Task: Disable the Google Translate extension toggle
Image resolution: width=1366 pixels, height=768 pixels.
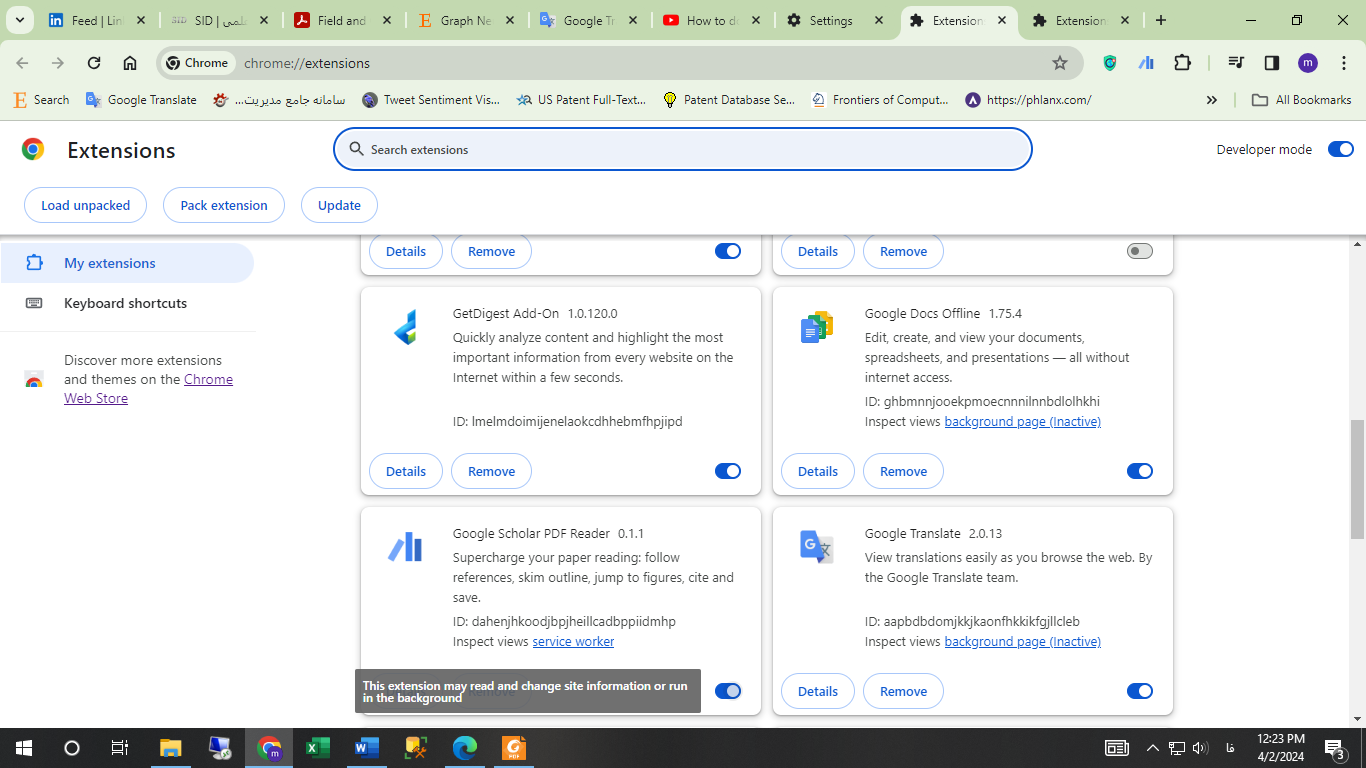Action: [1140, 691]
